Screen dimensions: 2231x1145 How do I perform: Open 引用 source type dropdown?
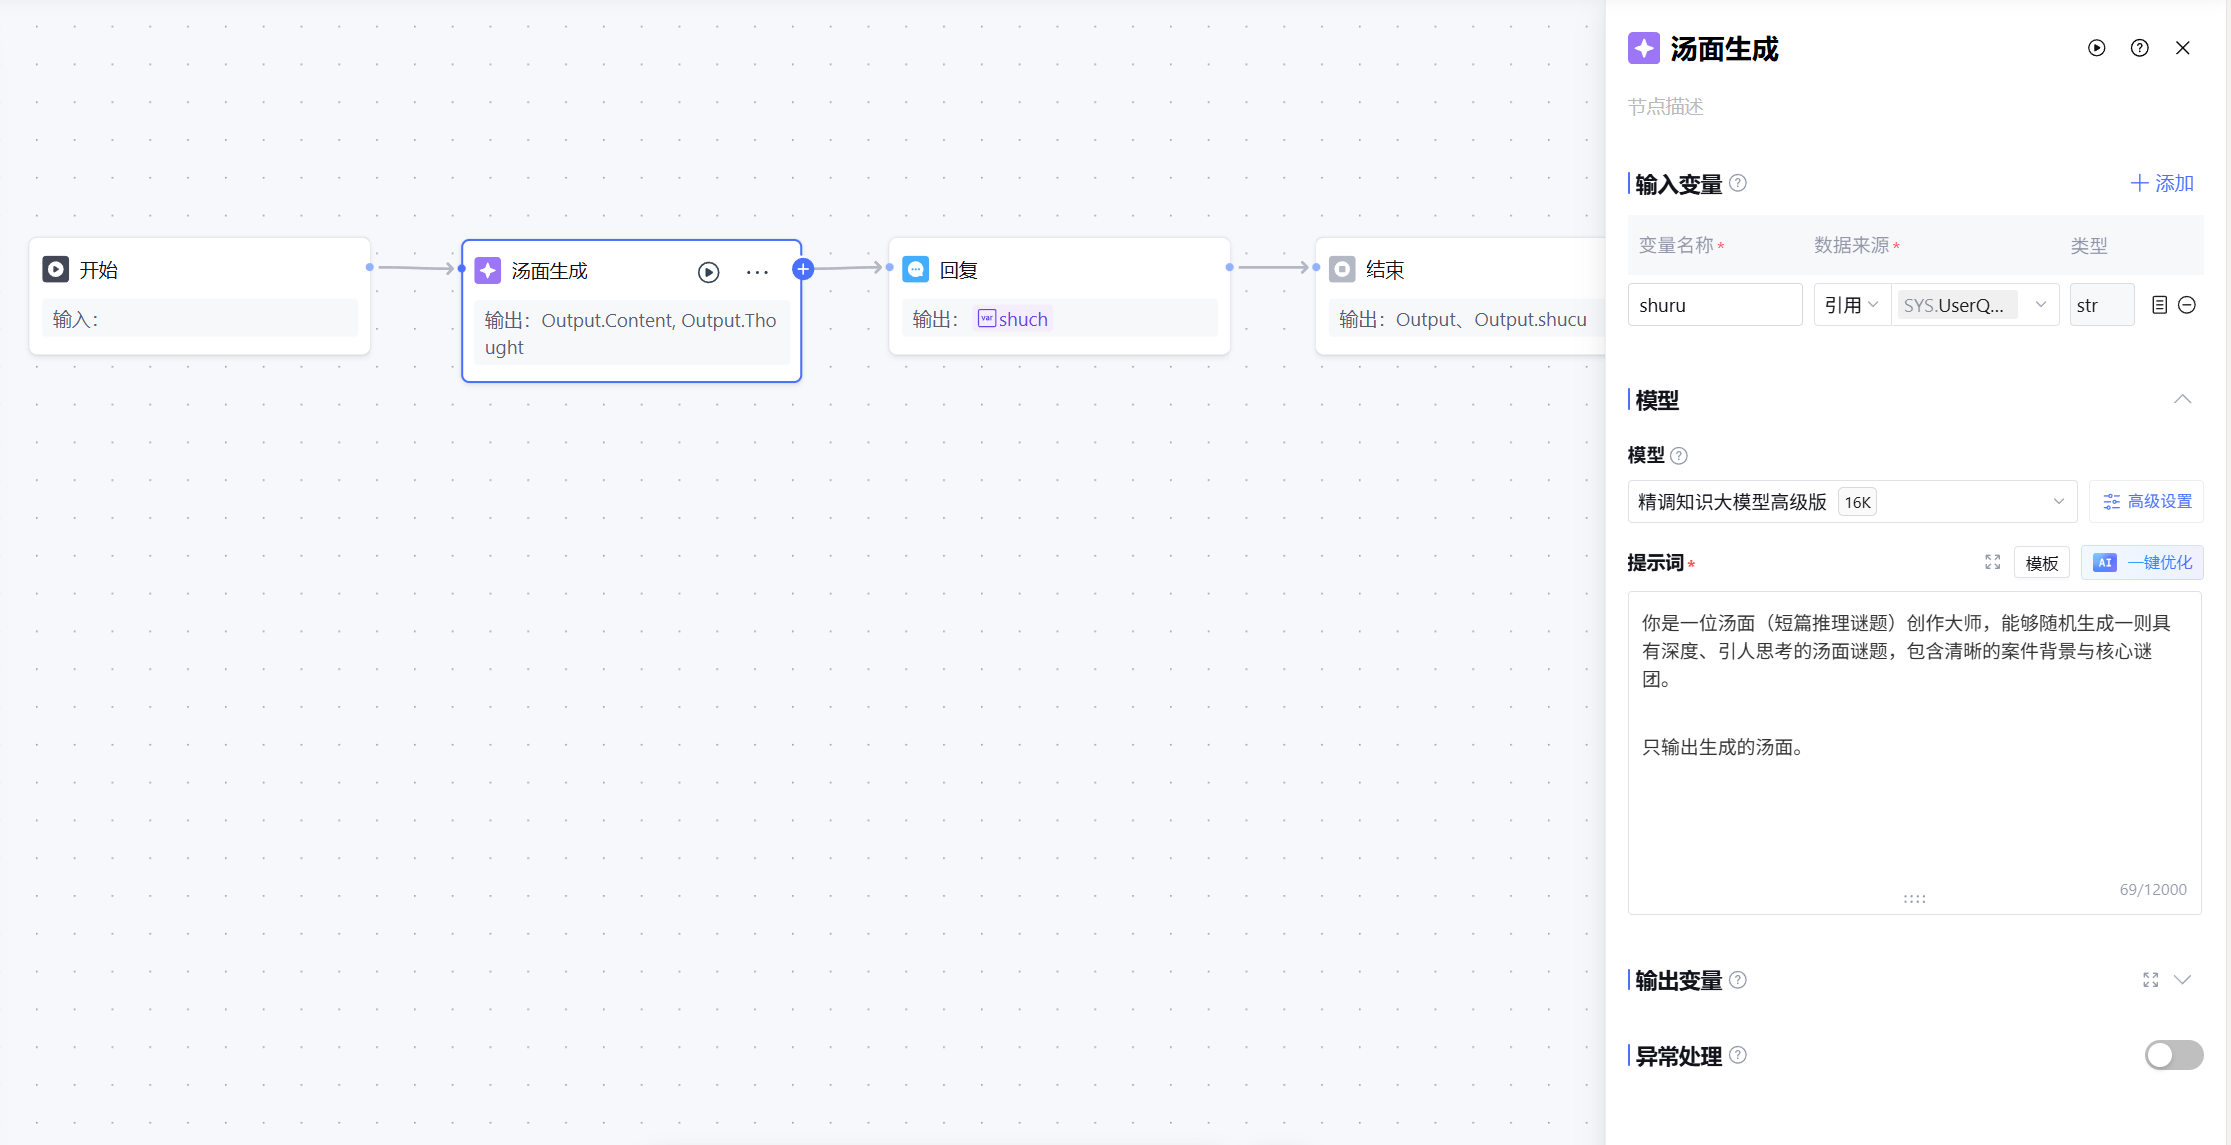coord(1851,305)
